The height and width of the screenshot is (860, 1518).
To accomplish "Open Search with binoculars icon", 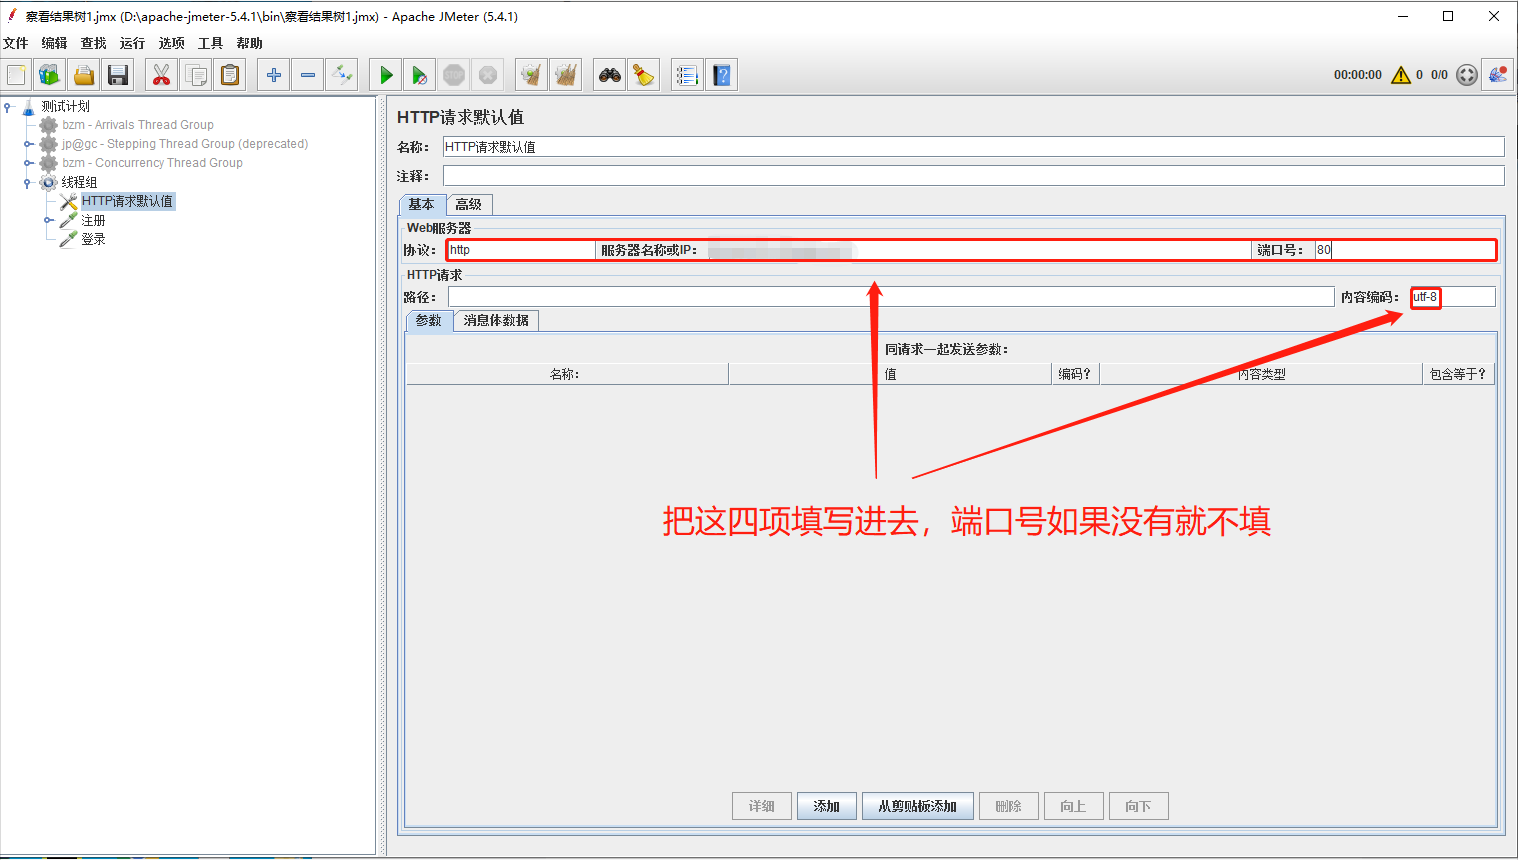I will [610, 75].
